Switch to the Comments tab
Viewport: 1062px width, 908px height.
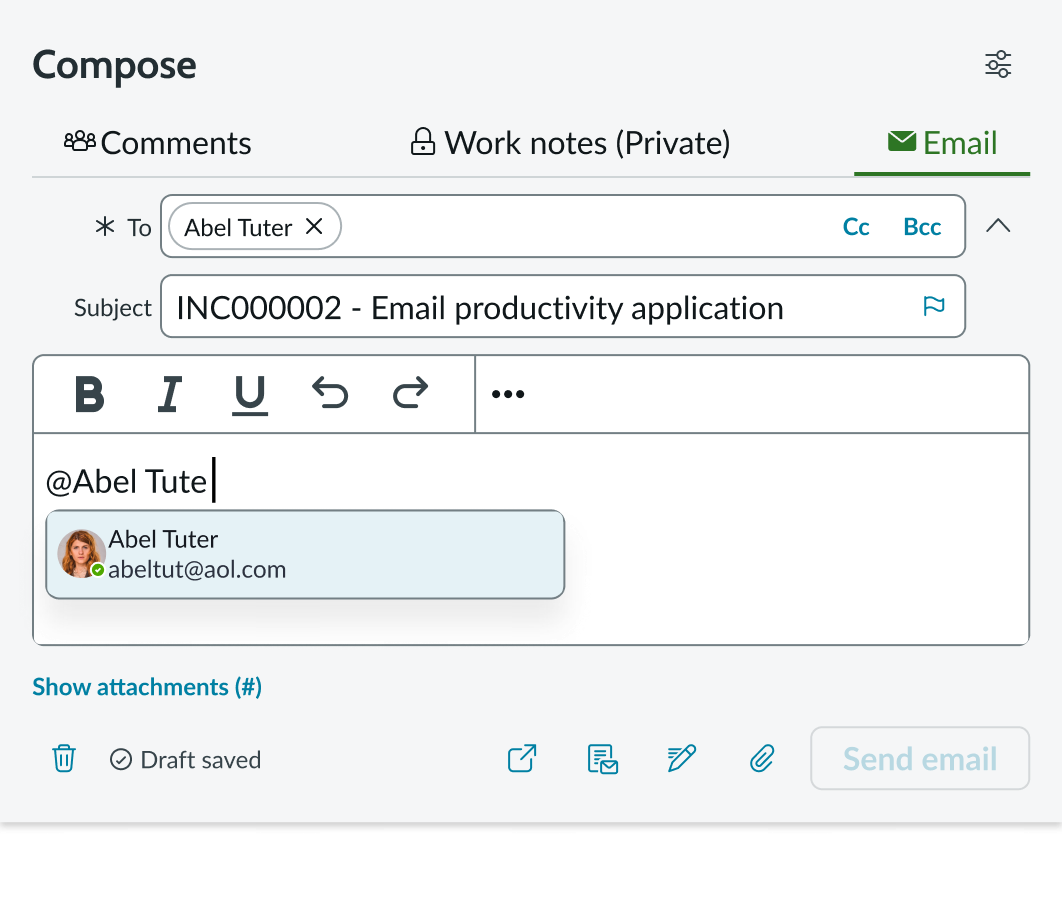point(157,142)
